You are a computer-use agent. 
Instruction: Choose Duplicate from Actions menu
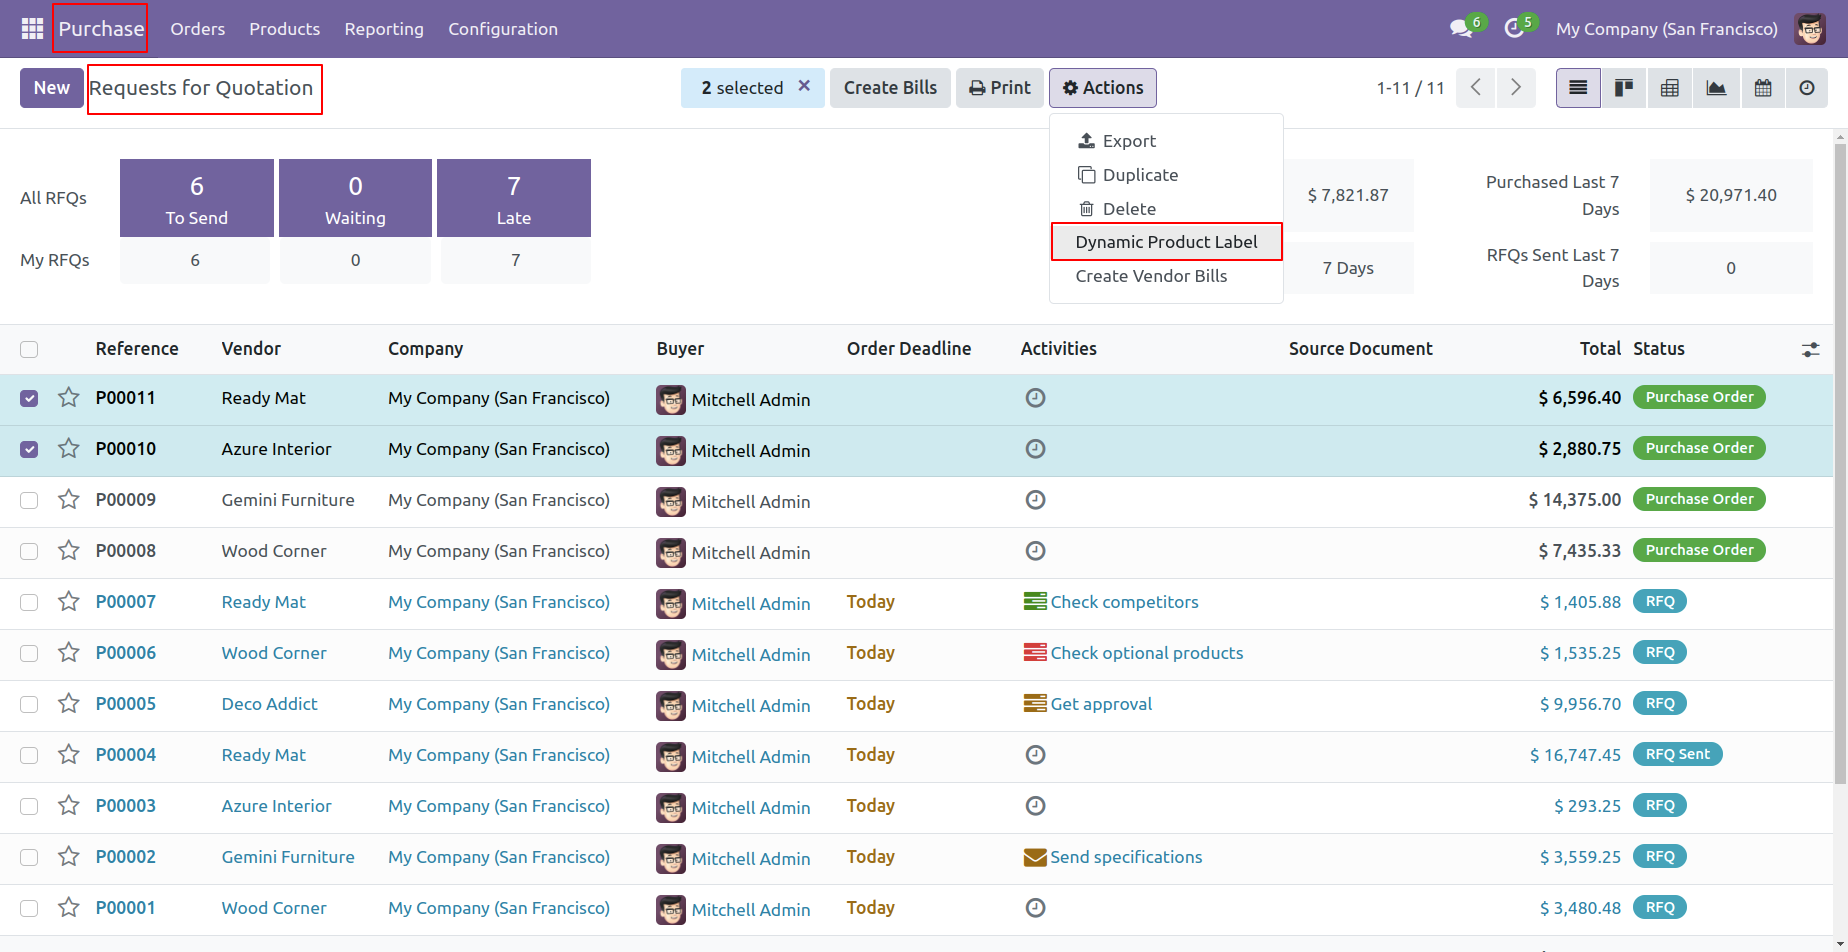click(1166, 175)
